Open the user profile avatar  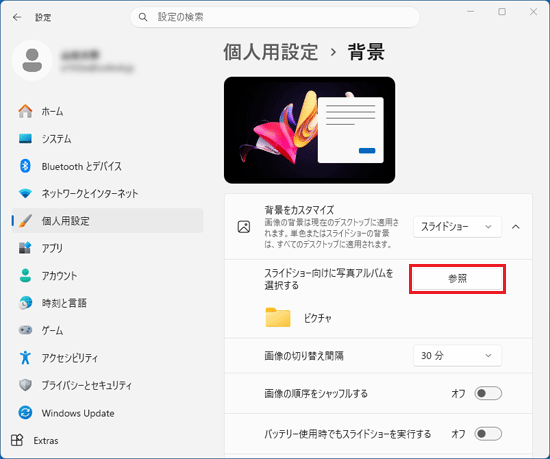32,60
